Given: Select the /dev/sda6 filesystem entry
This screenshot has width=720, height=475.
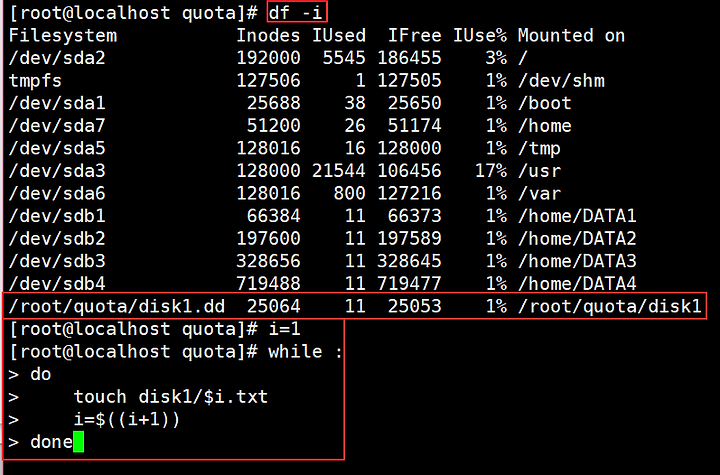Looking at the screenshot, I should click(57, 193).
